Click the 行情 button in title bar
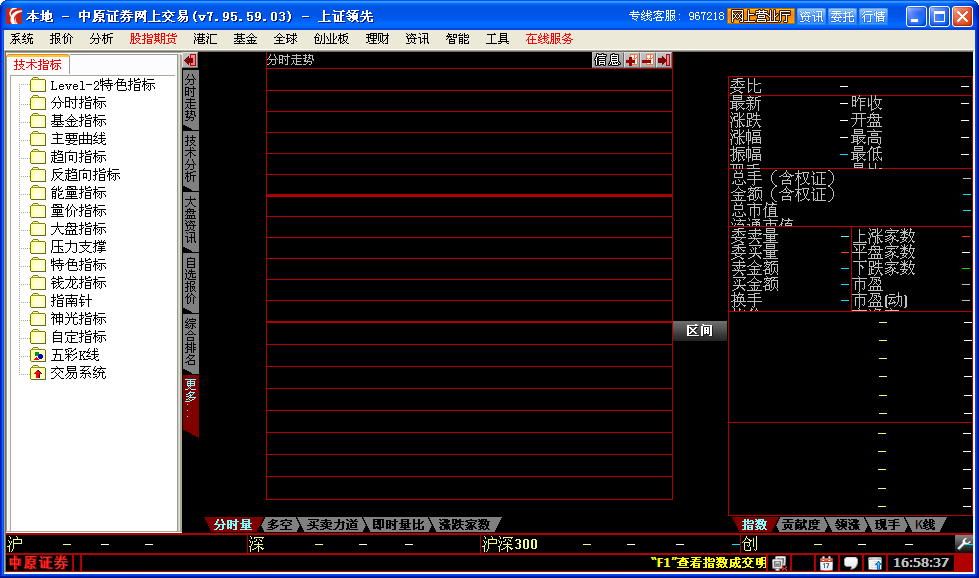The image size is (979, 578). pos(873,16)
